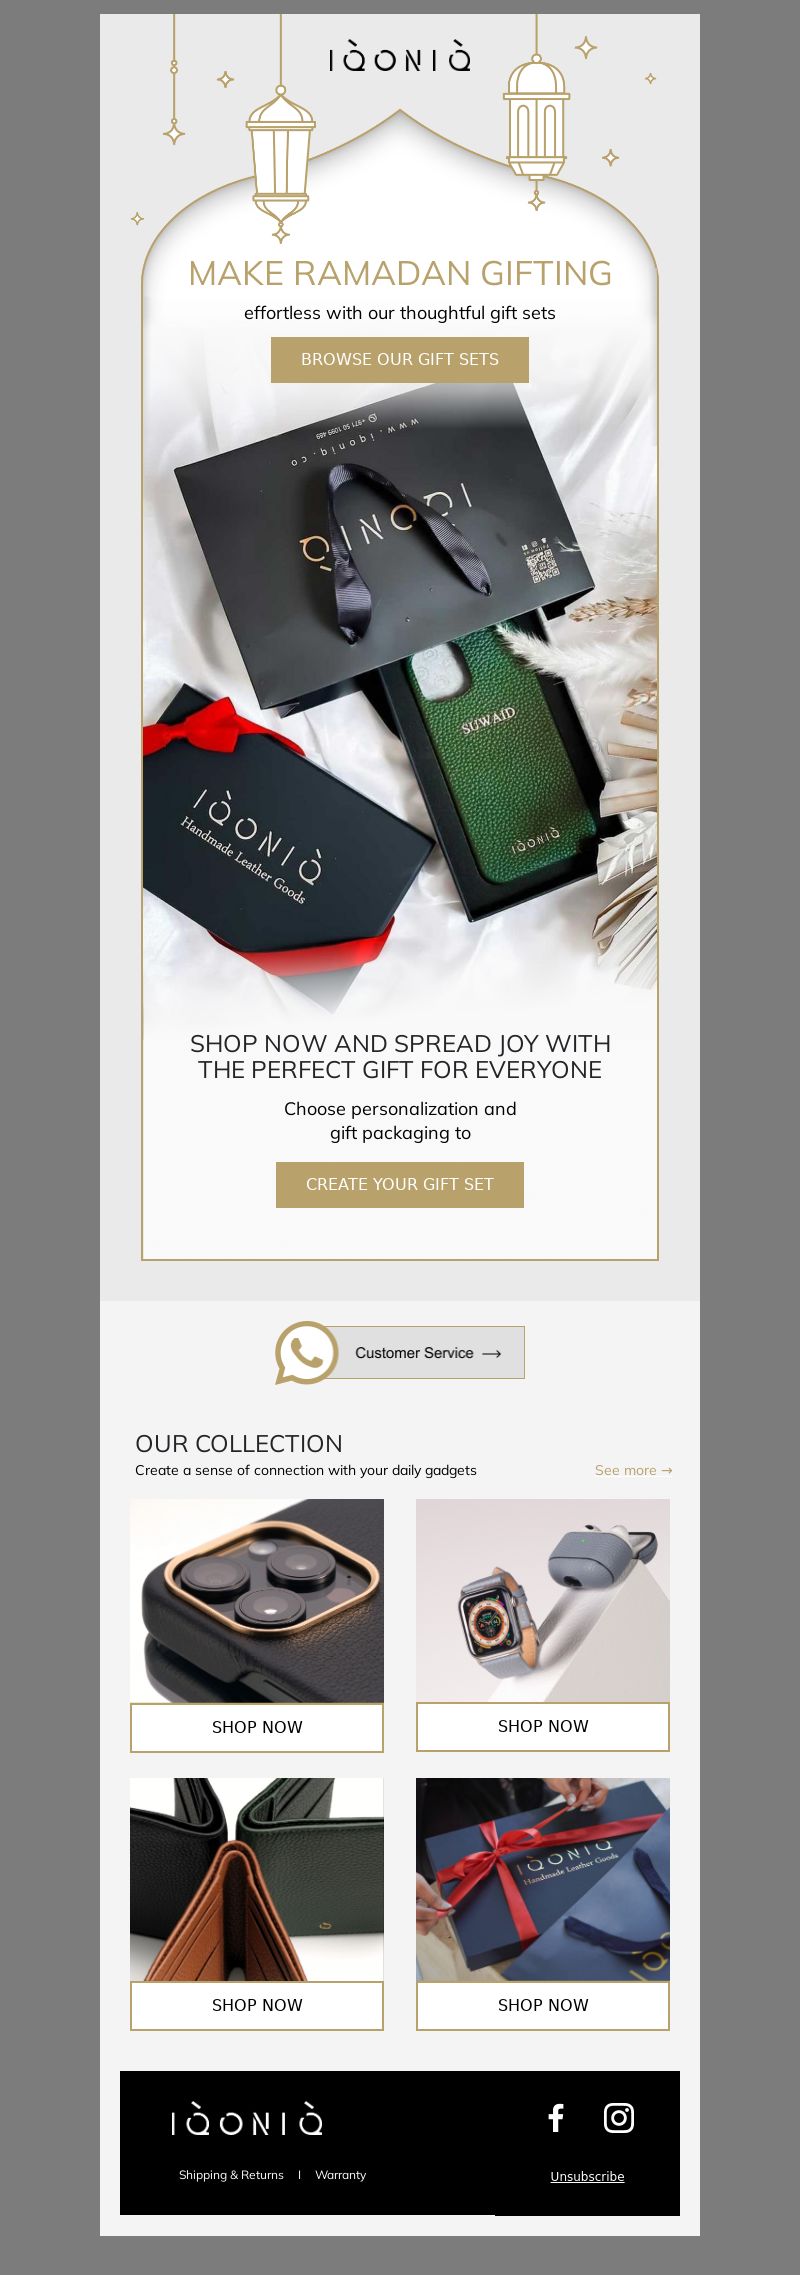800x2275 pixels.
Task: Click Shop Now under the gift box
Action: pyautogui.click(x=543, y=2005)
